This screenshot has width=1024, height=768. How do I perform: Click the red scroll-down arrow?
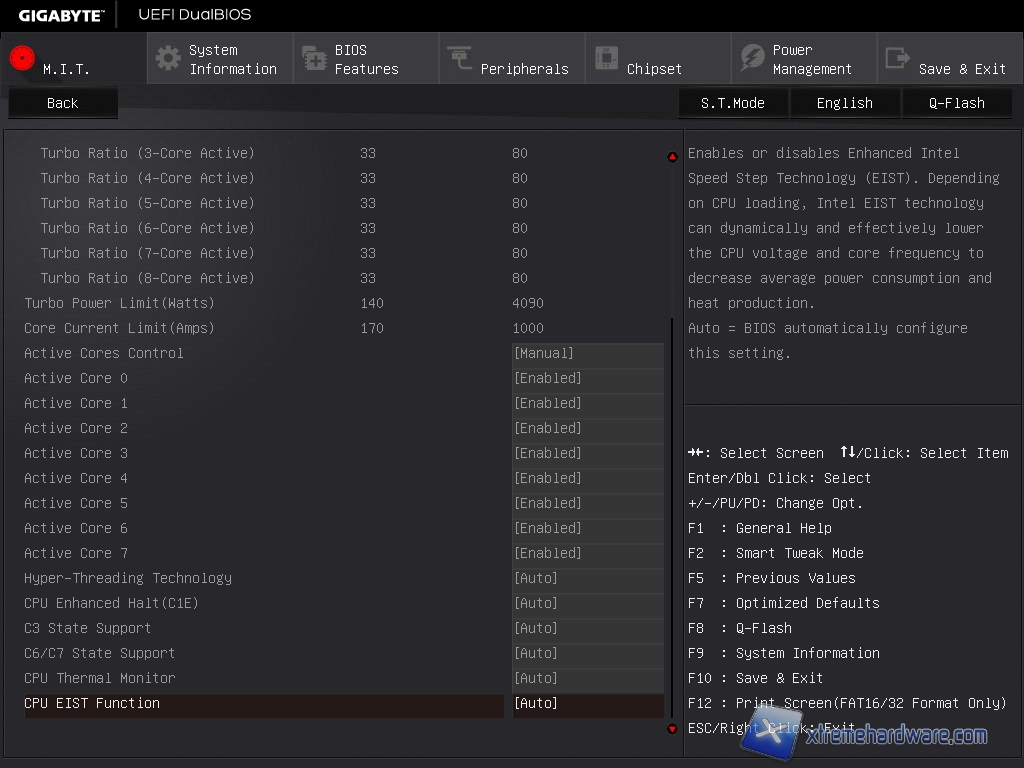672,729
